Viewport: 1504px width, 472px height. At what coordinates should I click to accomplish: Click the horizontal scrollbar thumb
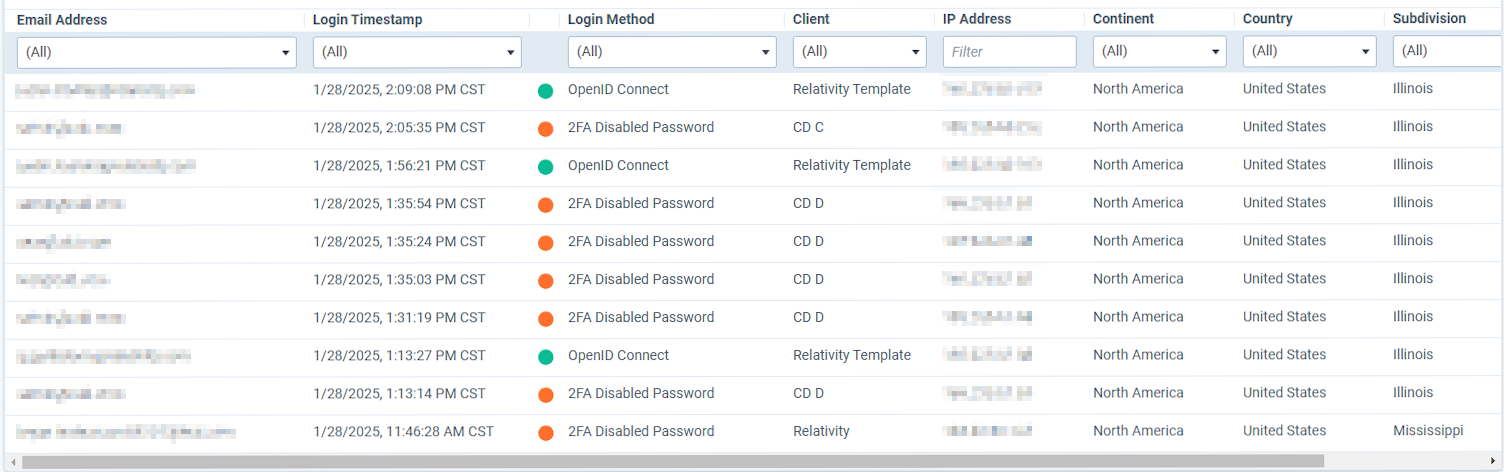673,461
